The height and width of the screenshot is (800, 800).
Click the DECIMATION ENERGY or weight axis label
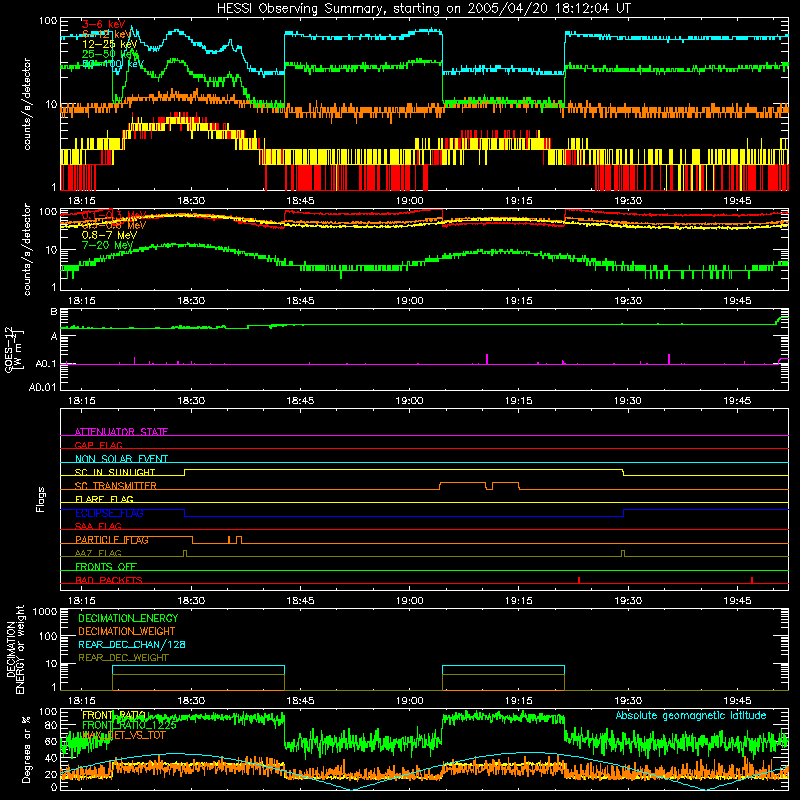point(15,650)
